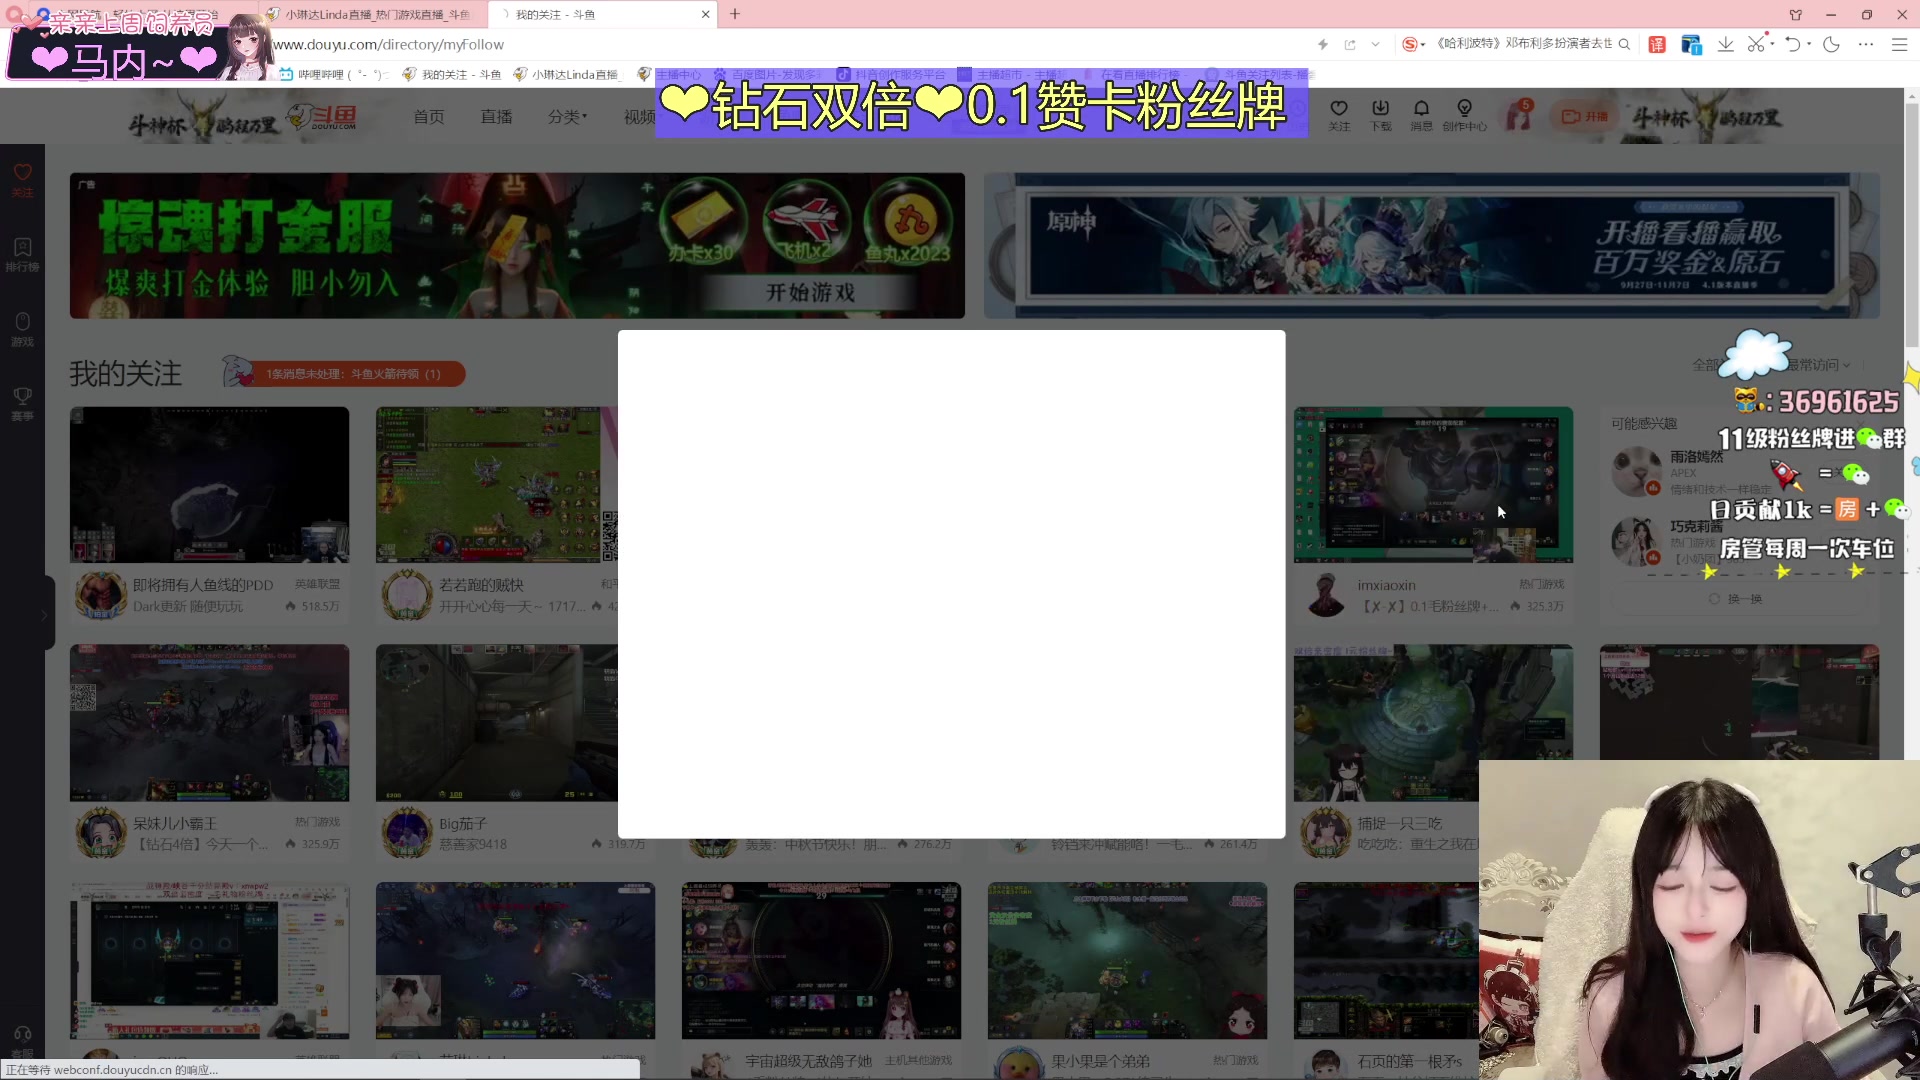Click the 开播 start streaming button
The image size is (1920, 1080).
[x=1585, y=116]
